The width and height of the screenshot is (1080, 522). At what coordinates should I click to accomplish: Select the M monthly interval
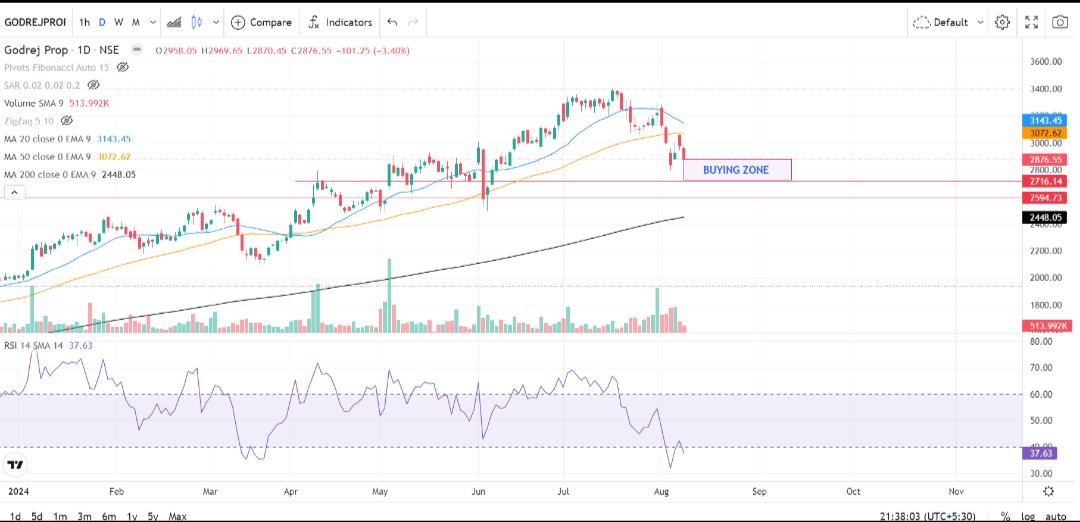136,22
